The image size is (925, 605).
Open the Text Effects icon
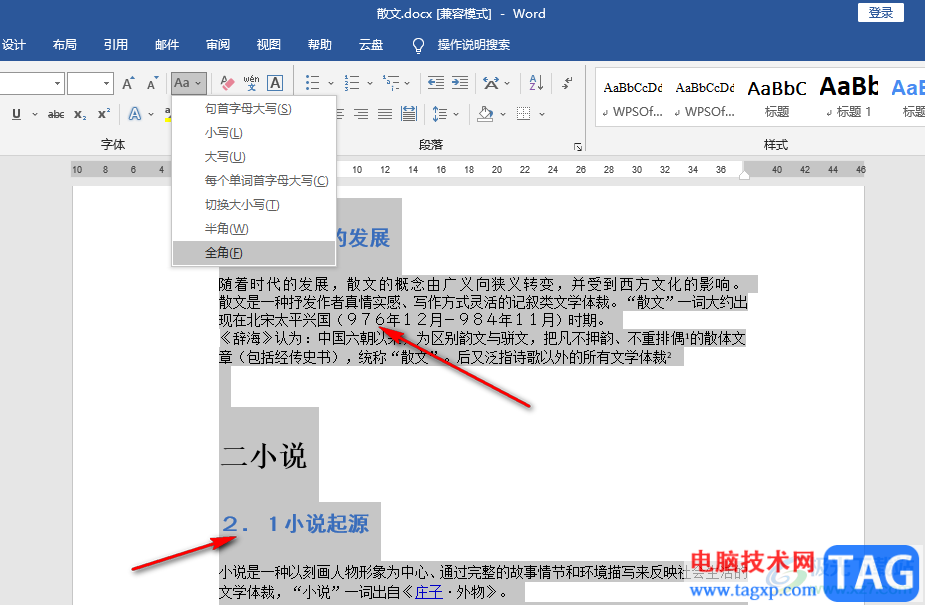[x=135, y=114]
